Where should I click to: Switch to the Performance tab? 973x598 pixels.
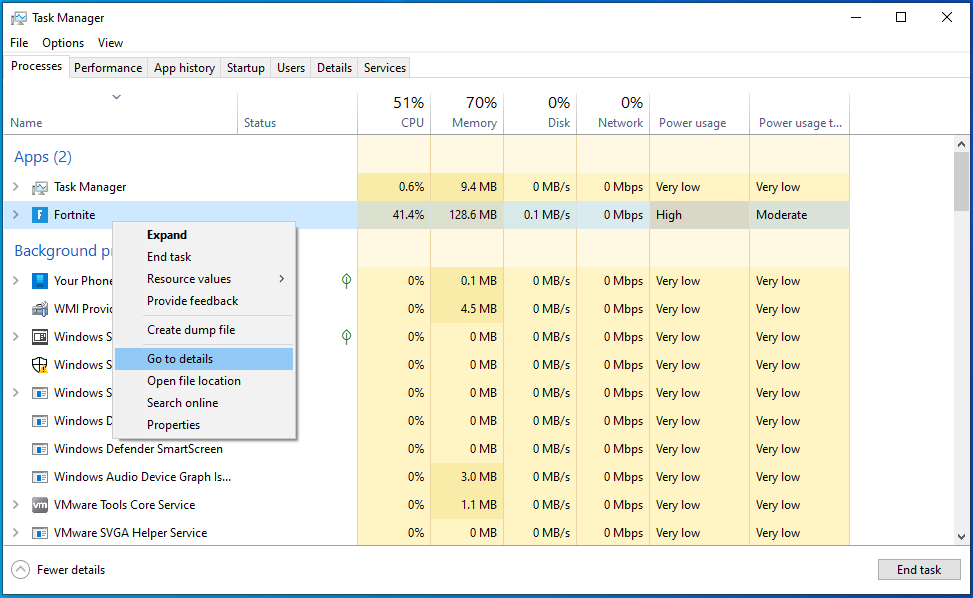pyautogui.click(x=108, y=68)
